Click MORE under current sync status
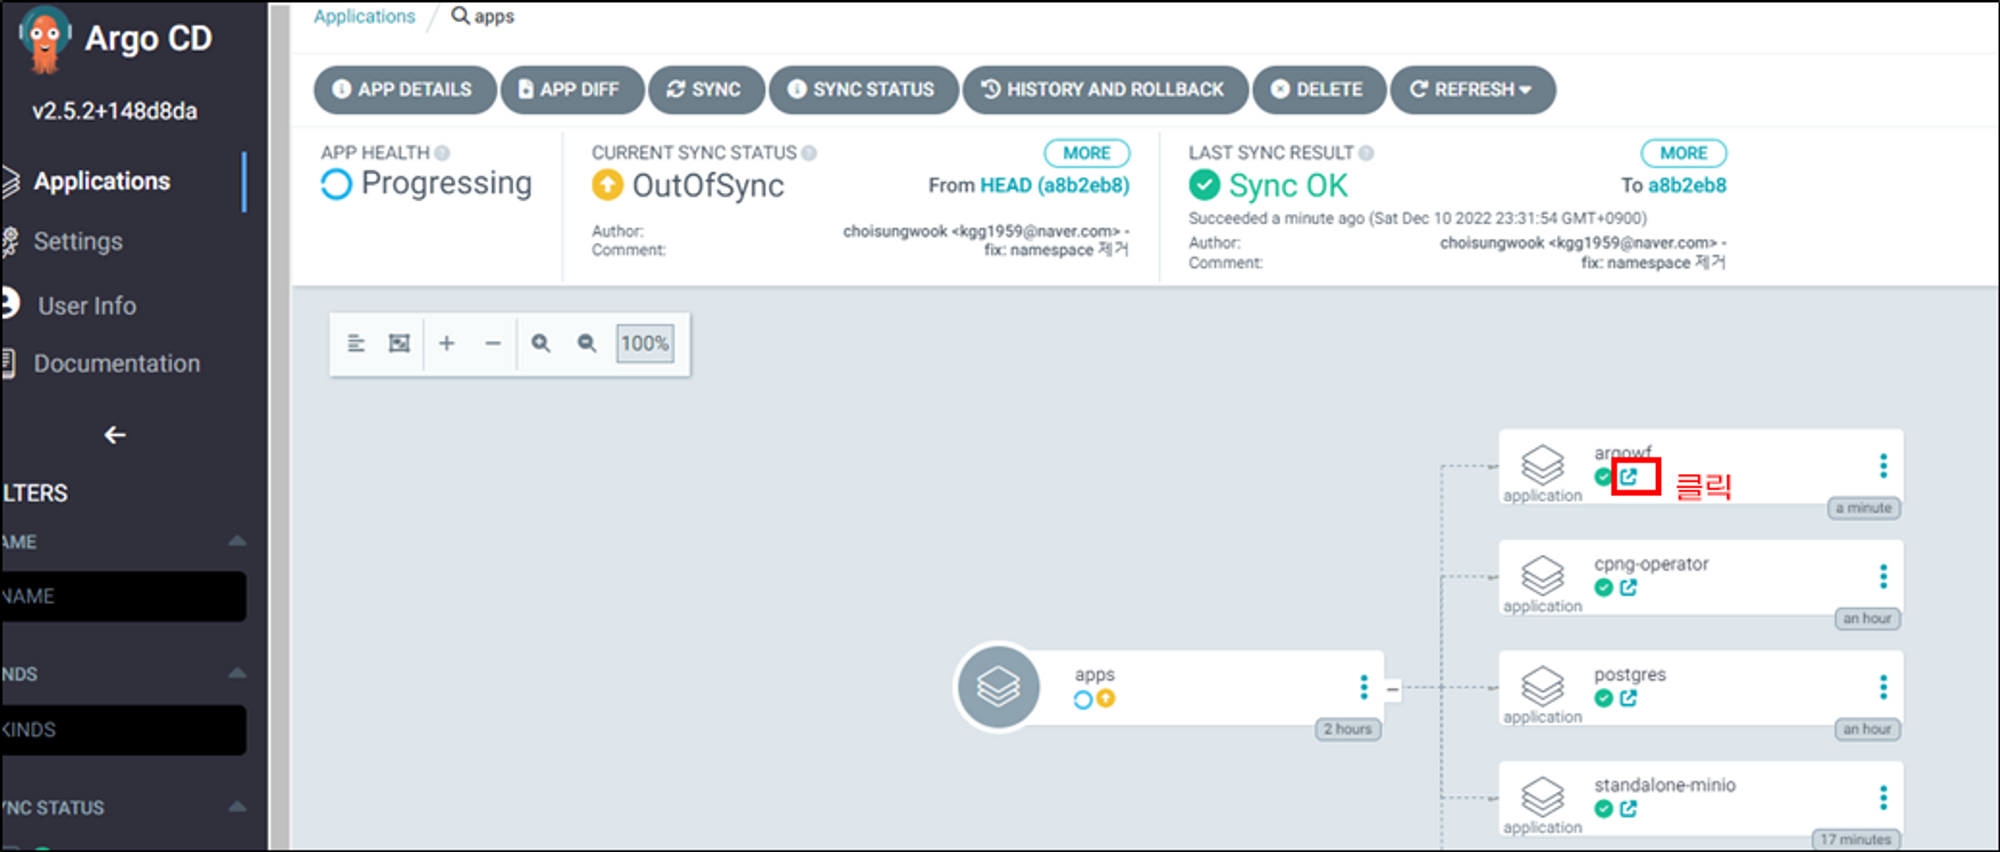2000x852 pixels. pos(1087,153)
